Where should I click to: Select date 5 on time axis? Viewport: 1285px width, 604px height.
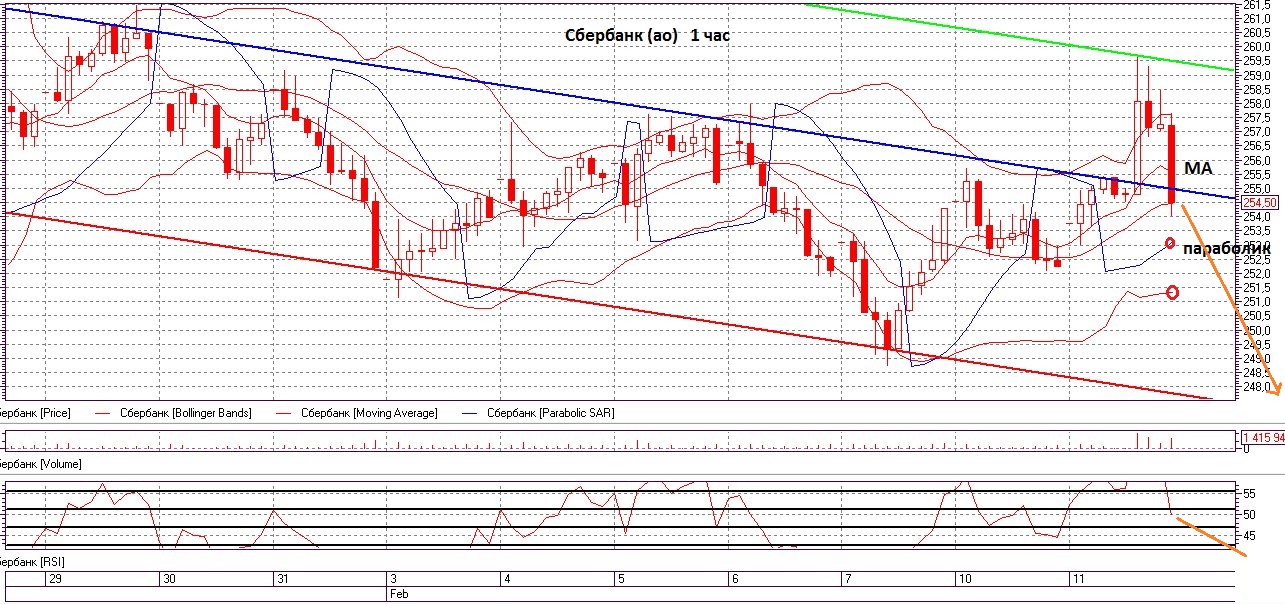(x=621, y=579)
